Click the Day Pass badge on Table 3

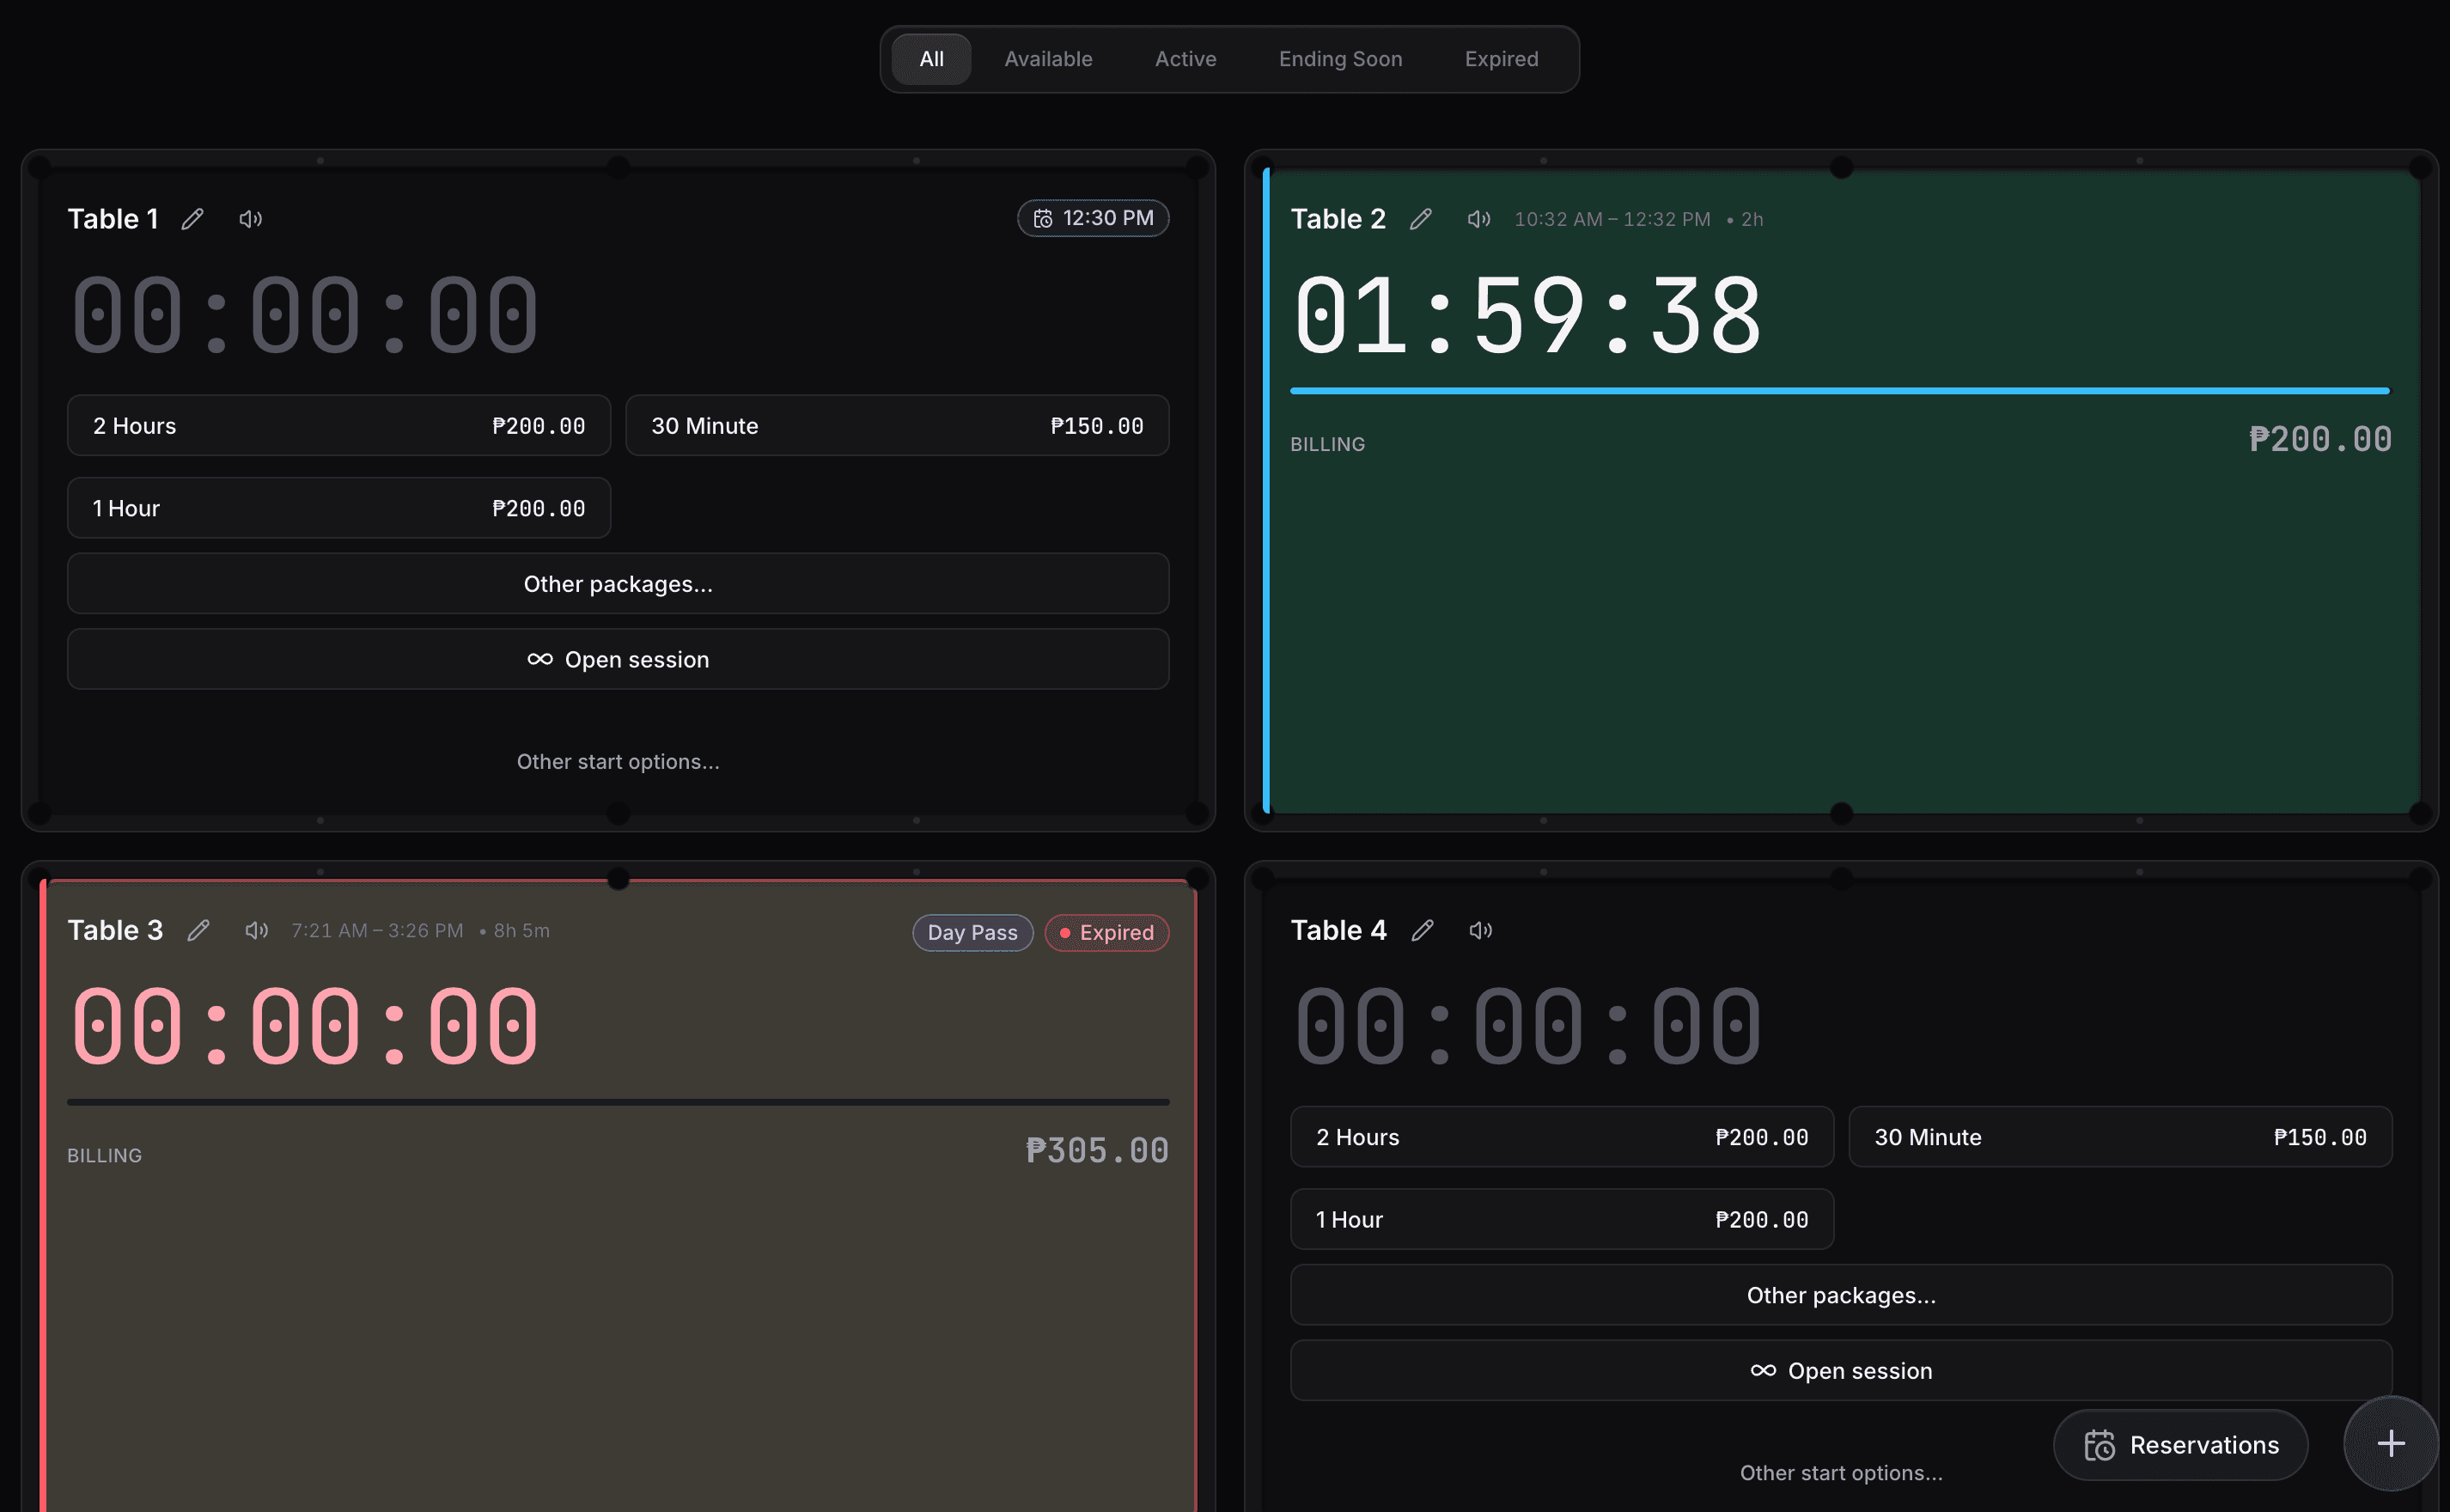pos(972,932)
